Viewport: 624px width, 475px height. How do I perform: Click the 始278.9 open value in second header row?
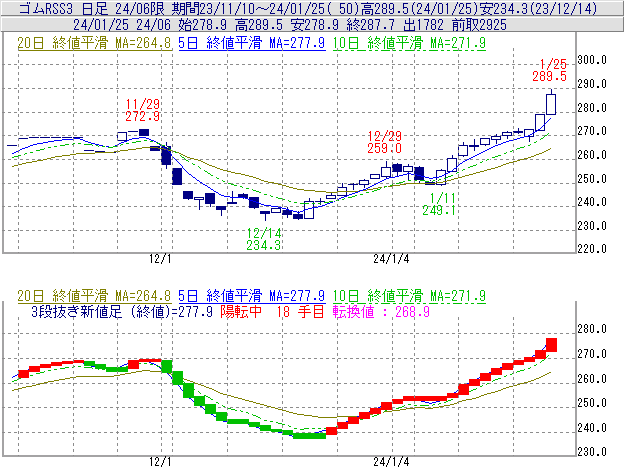click(x=202, y=25)
